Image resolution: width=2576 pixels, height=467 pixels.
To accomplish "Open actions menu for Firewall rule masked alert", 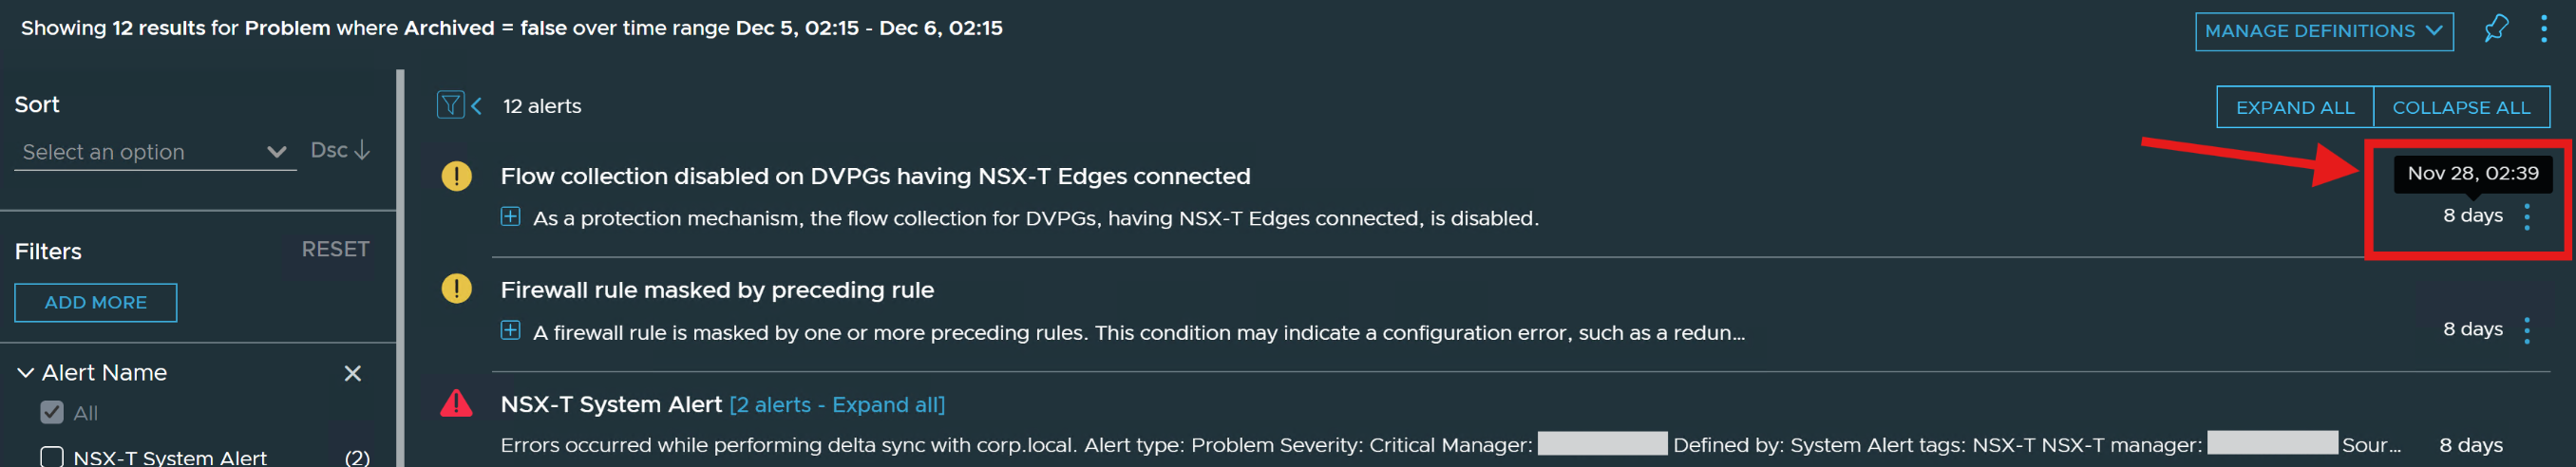I will point(2527,331).
